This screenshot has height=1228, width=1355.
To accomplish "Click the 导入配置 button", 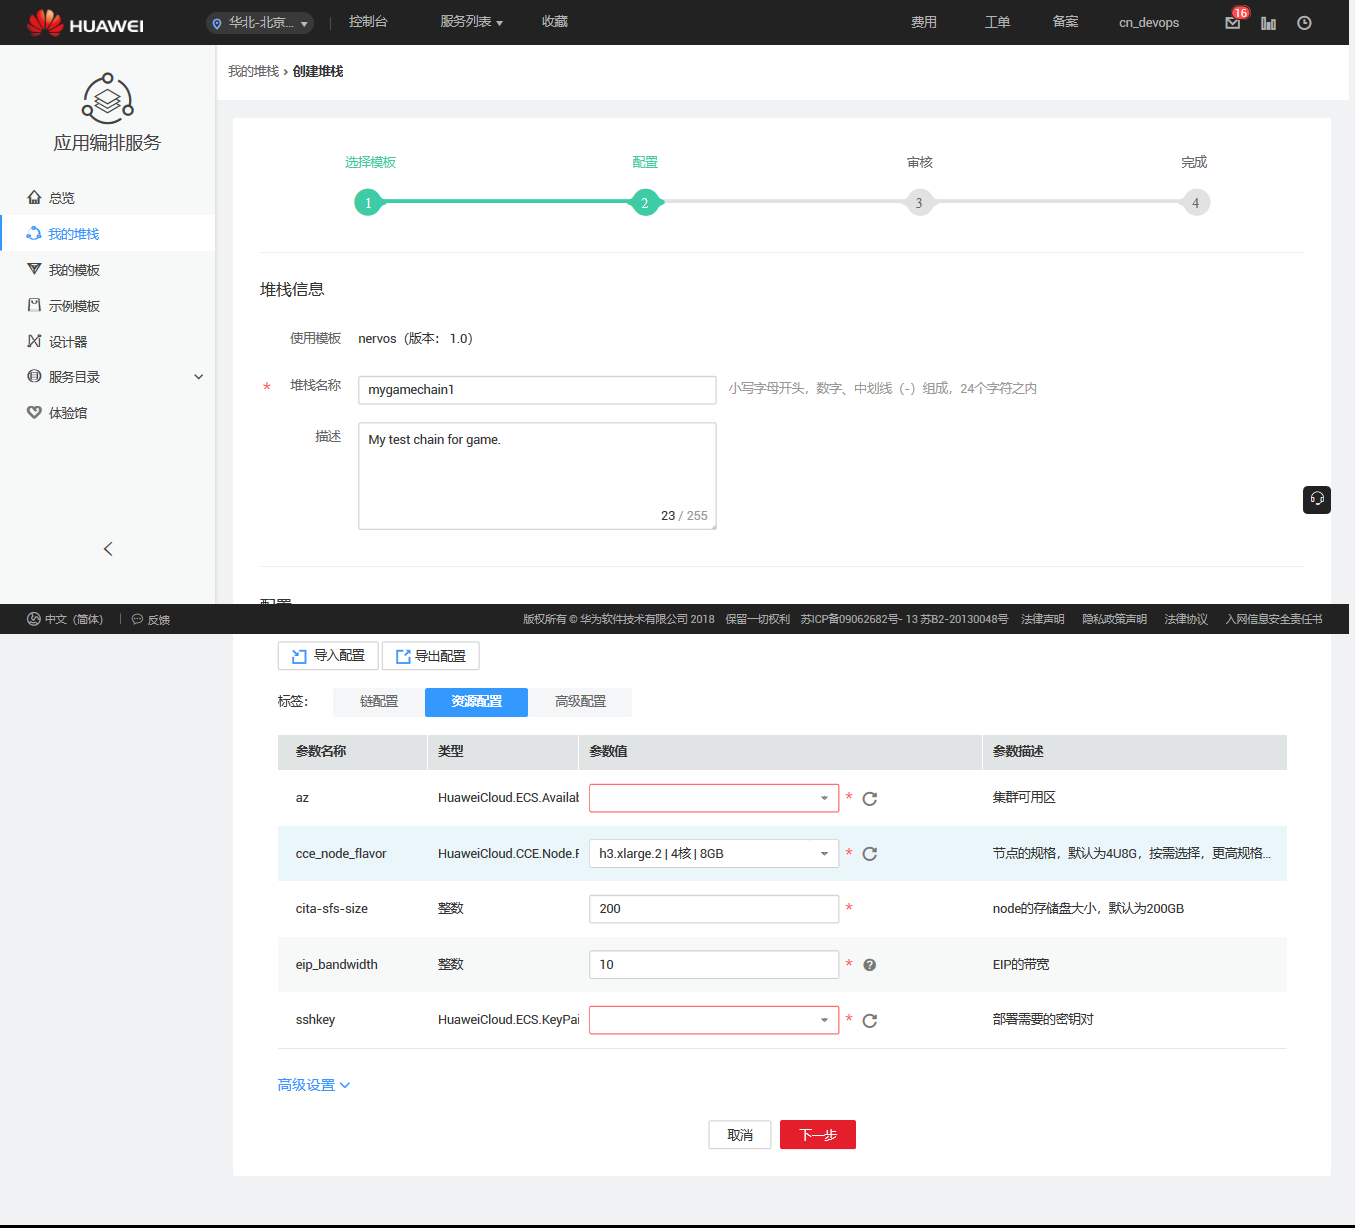I will (328, 656).
